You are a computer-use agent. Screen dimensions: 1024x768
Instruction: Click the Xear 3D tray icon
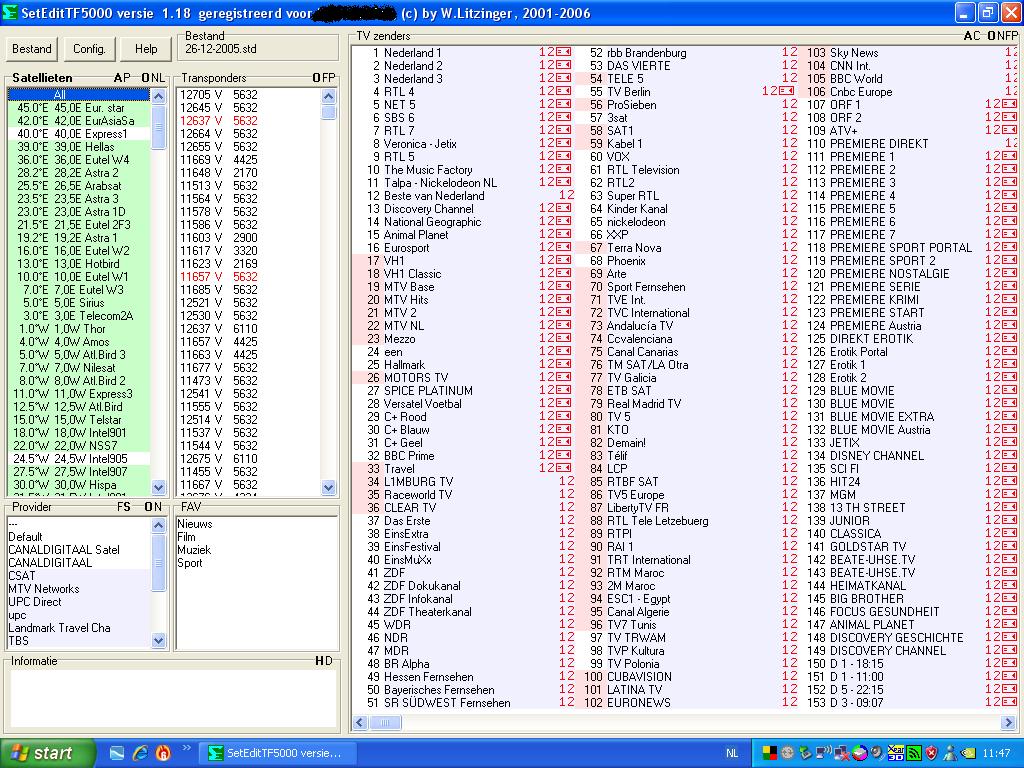[895, 753]
